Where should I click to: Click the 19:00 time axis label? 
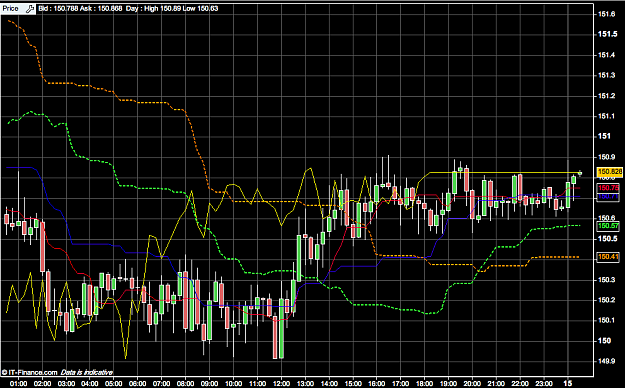coord(448,384)
